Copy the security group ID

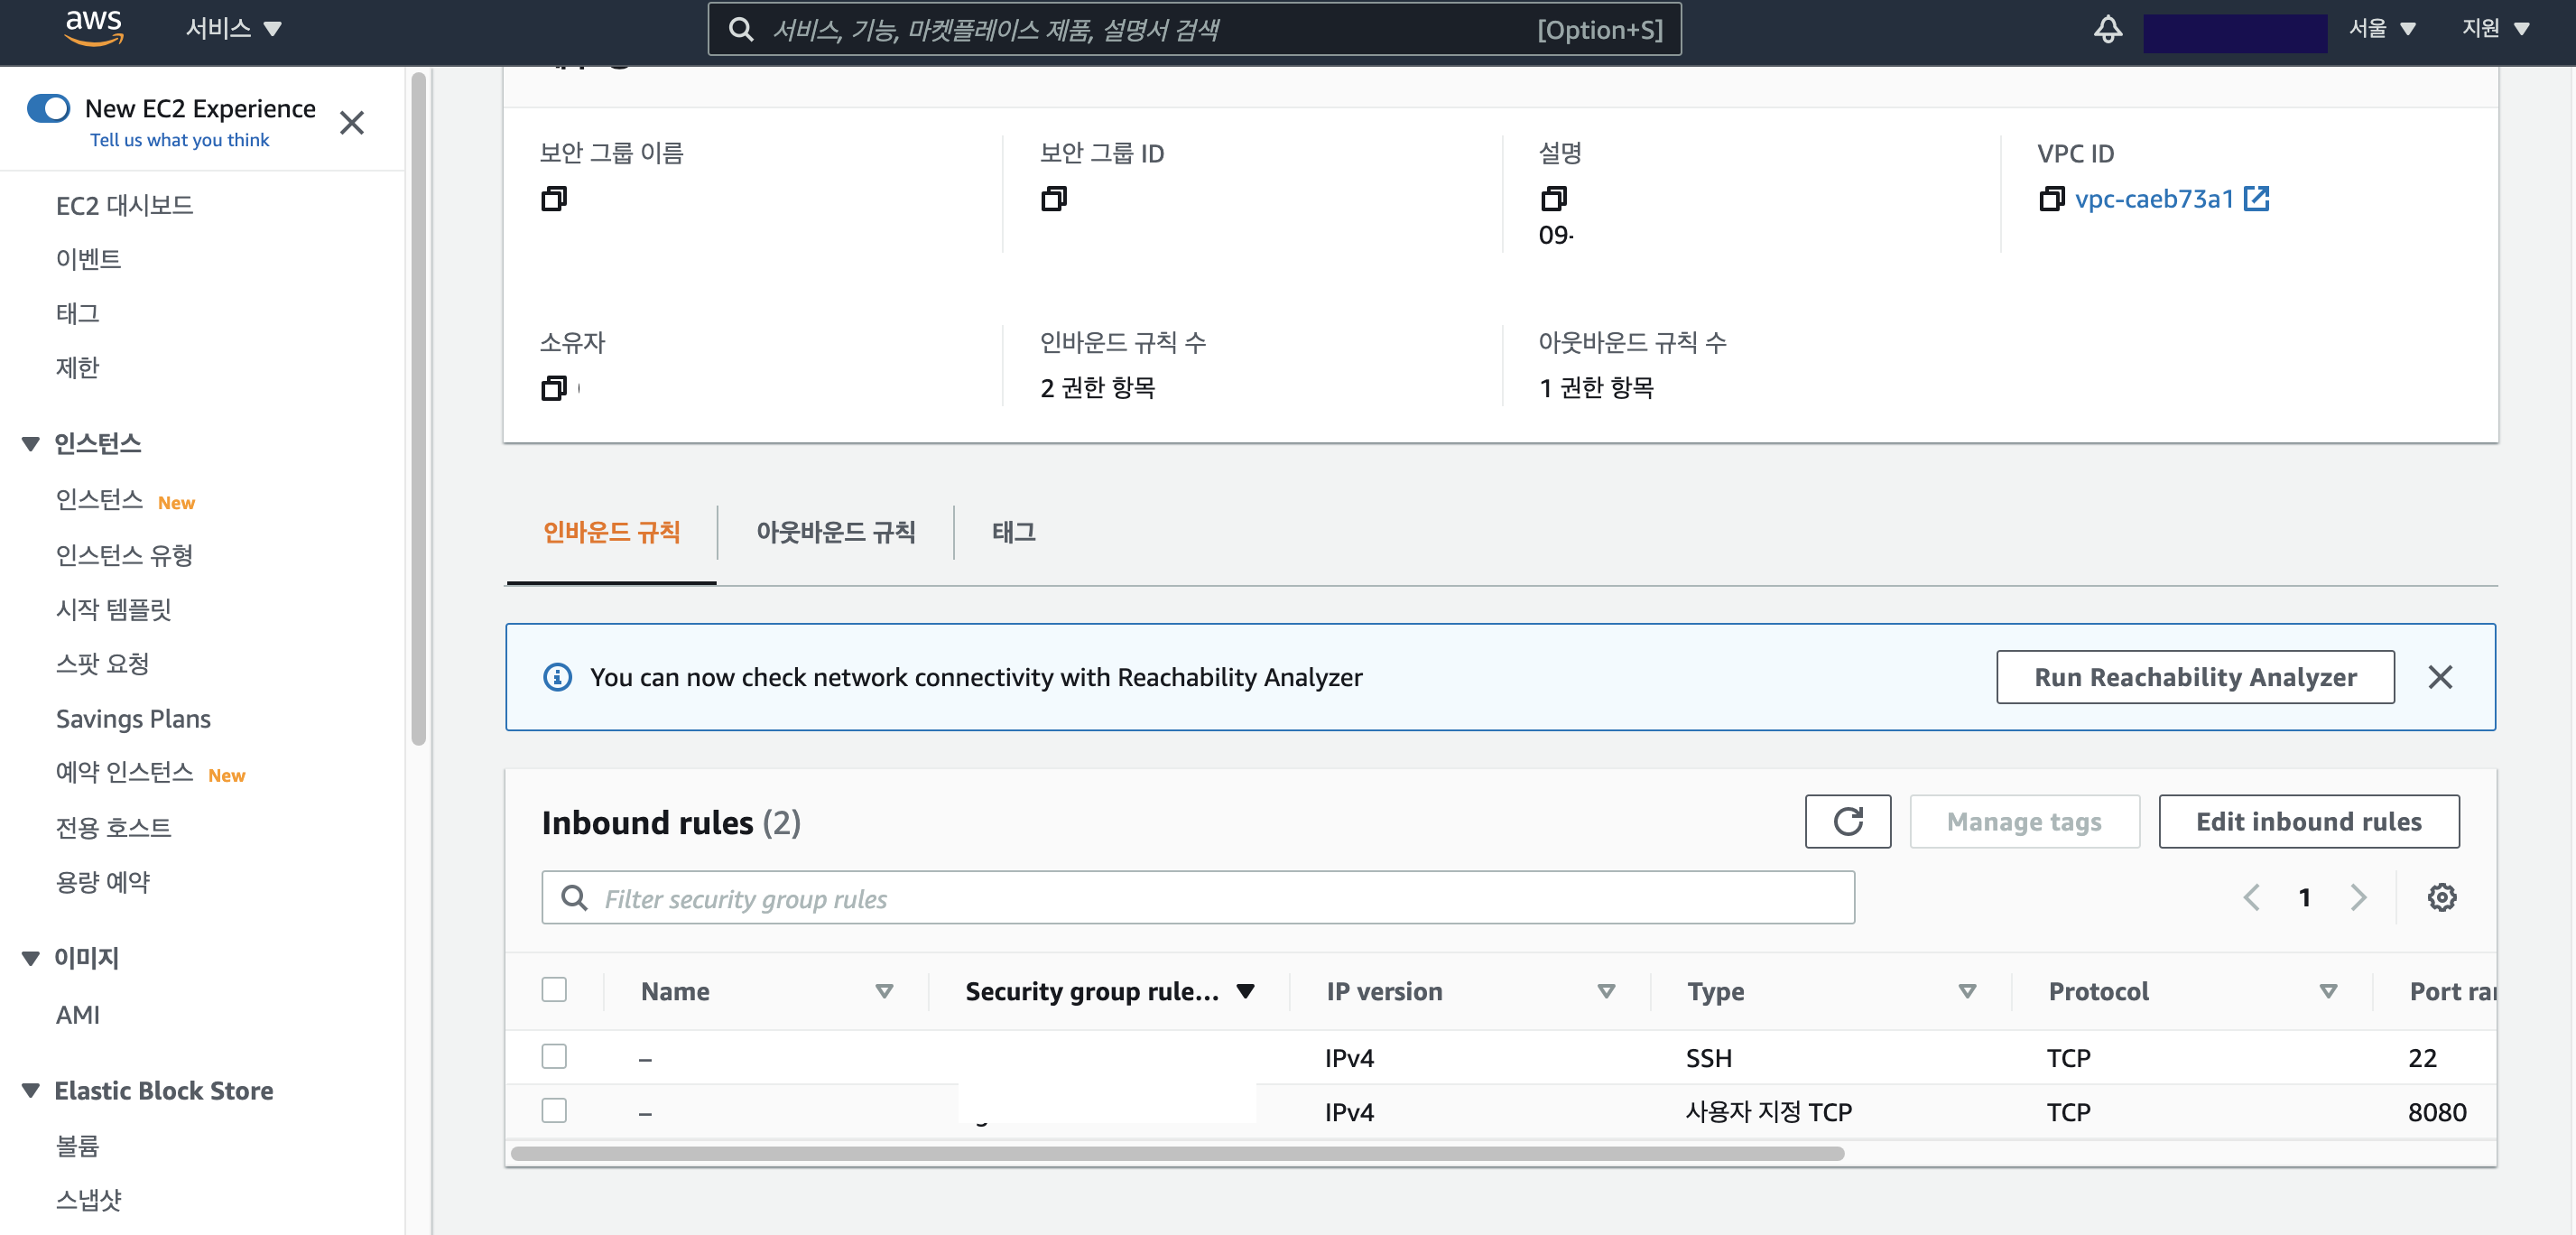coord(1053,199)
